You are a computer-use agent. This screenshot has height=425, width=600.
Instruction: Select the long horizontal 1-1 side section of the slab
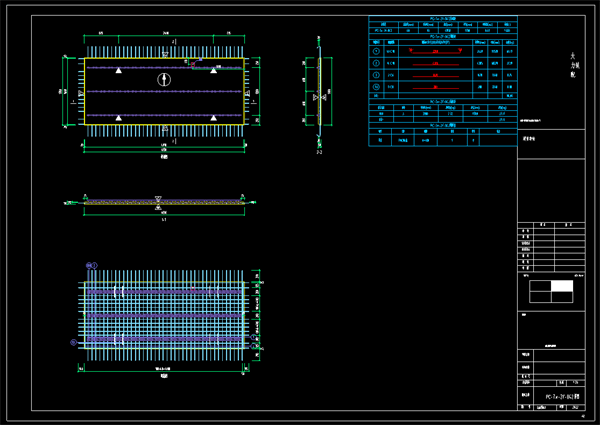164,202
